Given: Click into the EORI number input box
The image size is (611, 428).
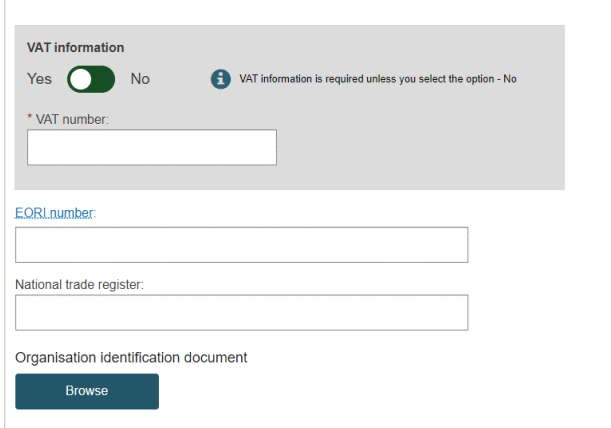Looking at the screenshot, I should [x=241, y=245].
